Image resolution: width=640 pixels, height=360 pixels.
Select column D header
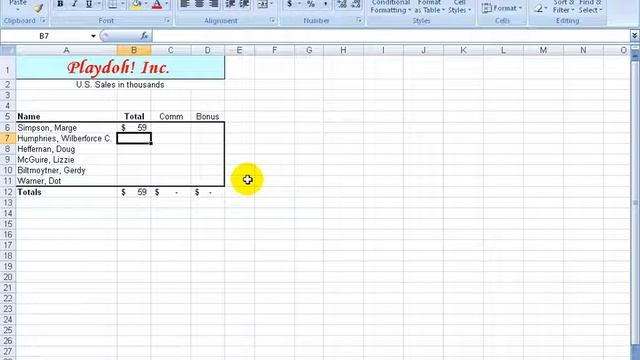[207, 50]
